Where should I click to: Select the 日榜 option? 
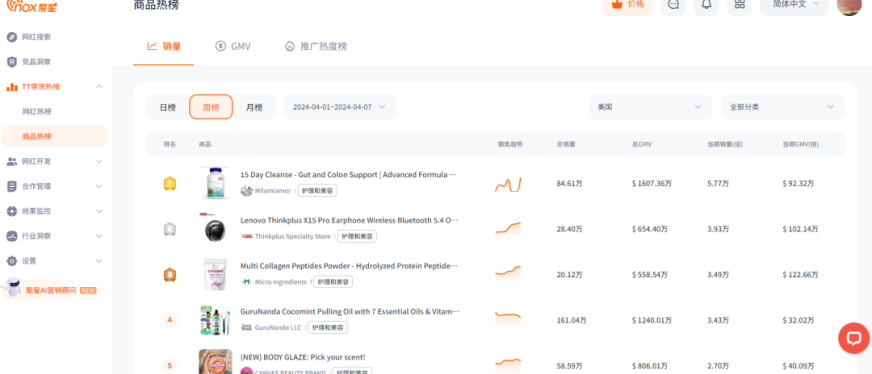tap(167, 107)
